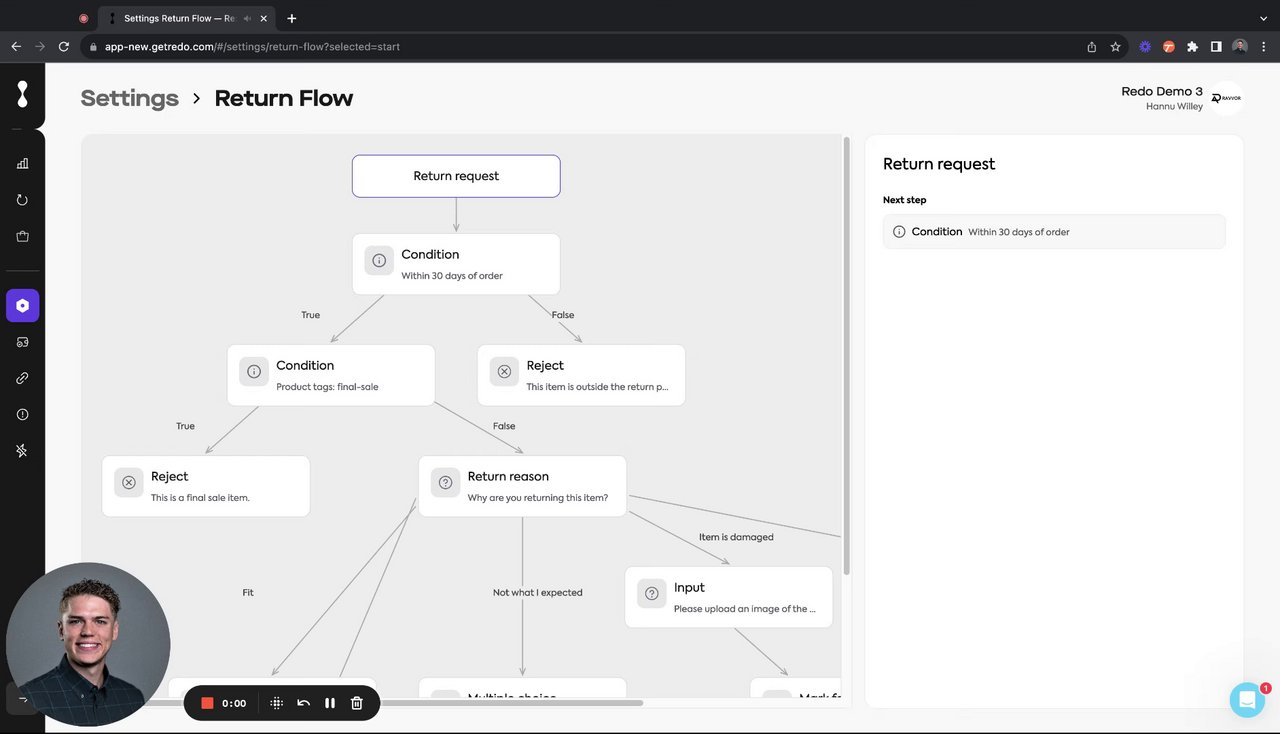The width and height of the screenshot is (1280, 734).
Task: Stop the recording with the red square
Action: [x=207, y=703]
